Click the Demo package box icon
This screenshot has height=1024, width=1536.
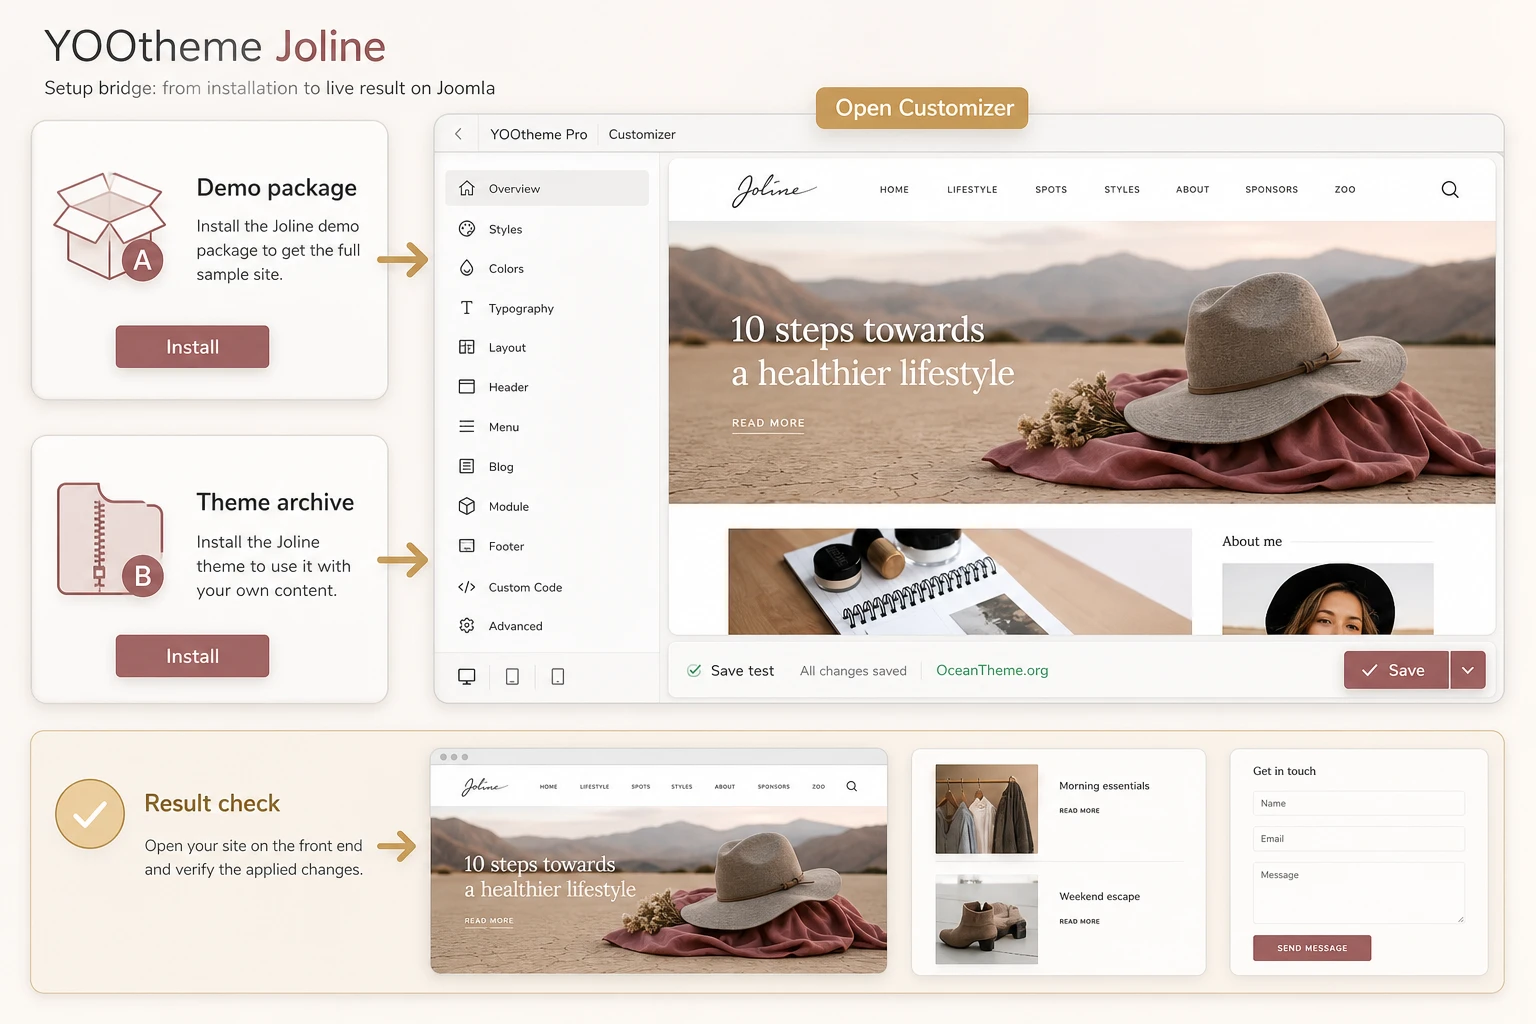point(110,226)
